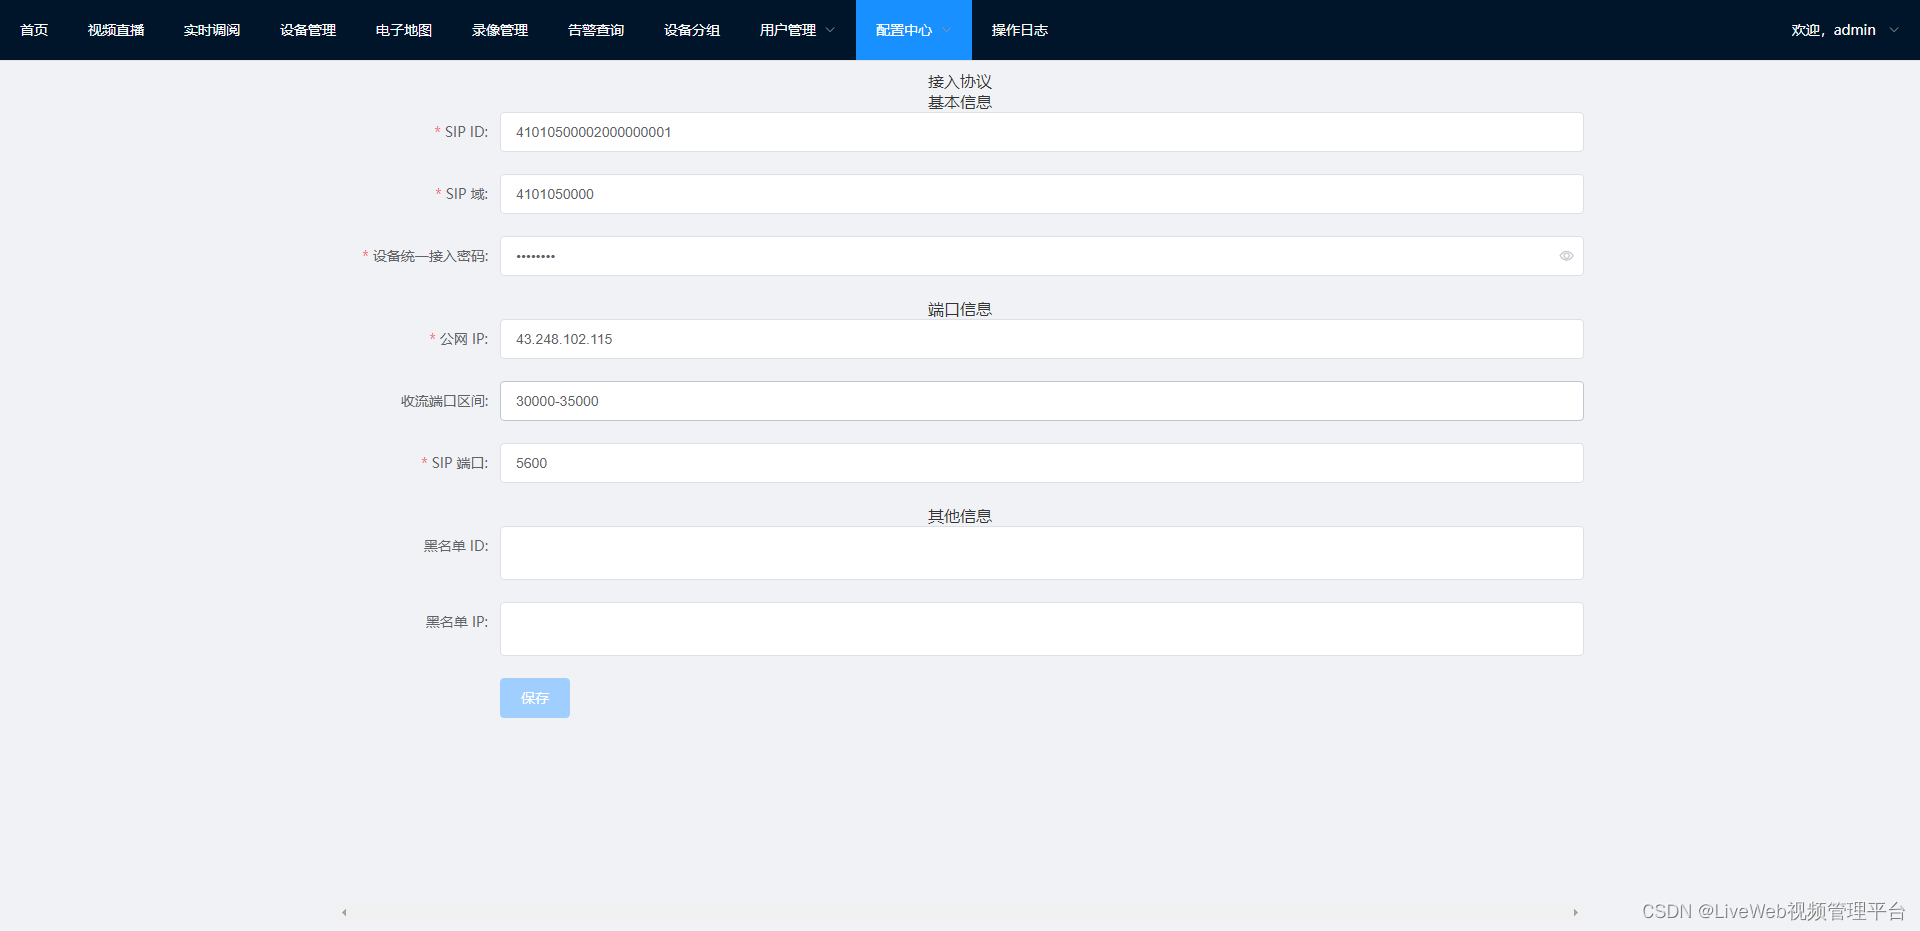Open 实时调阅 menu item

click(212, 30)
